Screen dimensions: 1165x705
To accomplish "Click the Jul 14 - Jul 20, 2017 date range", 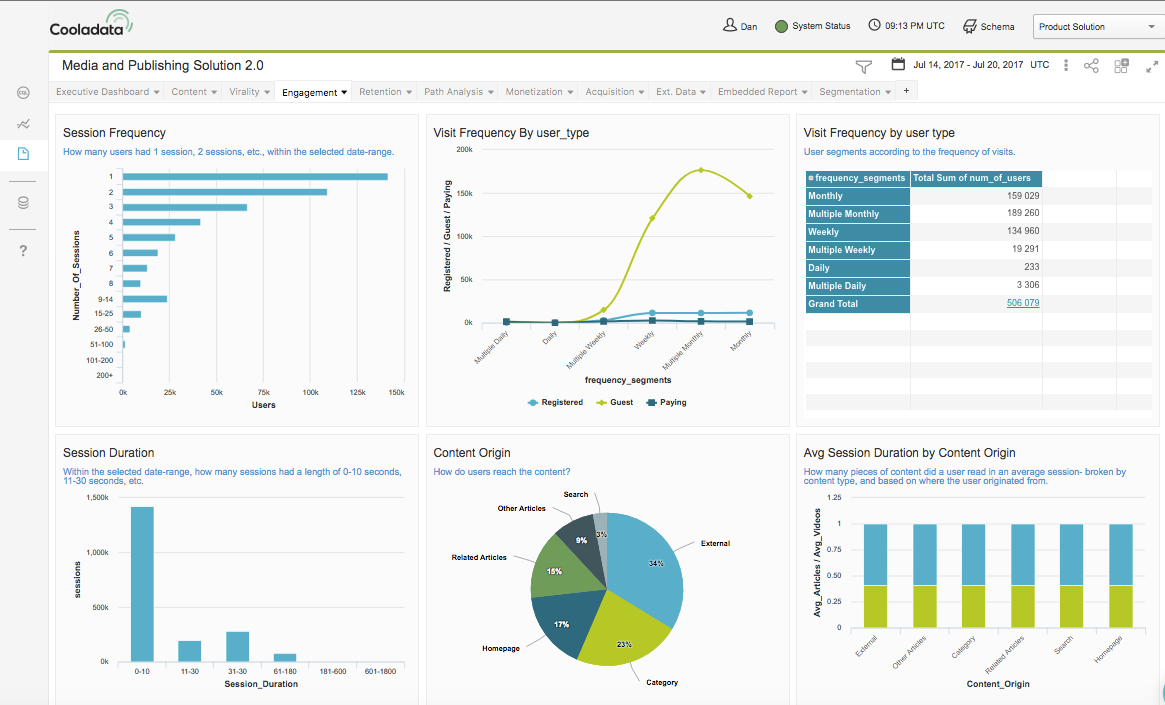I will 968,65.
